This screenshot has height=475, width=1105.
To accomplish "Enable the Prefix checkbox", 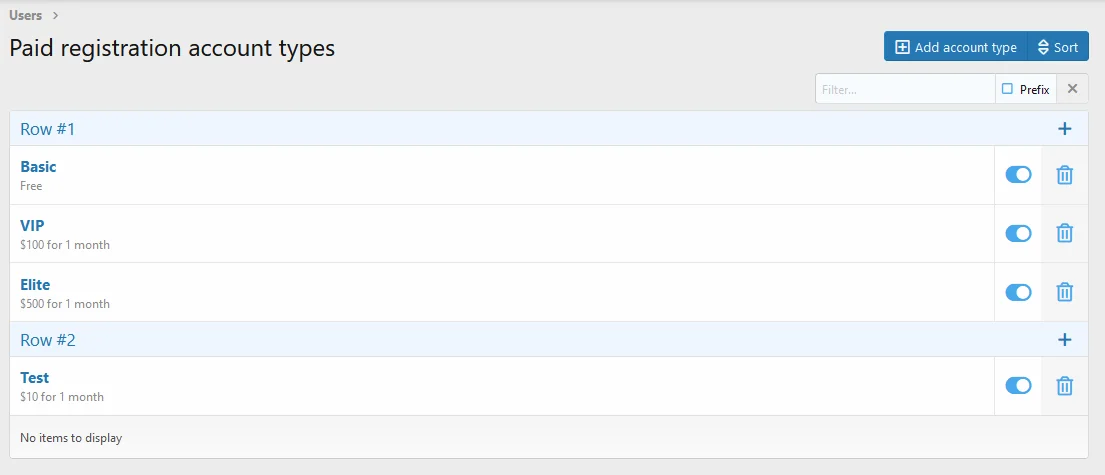I will click(1008, 89).
